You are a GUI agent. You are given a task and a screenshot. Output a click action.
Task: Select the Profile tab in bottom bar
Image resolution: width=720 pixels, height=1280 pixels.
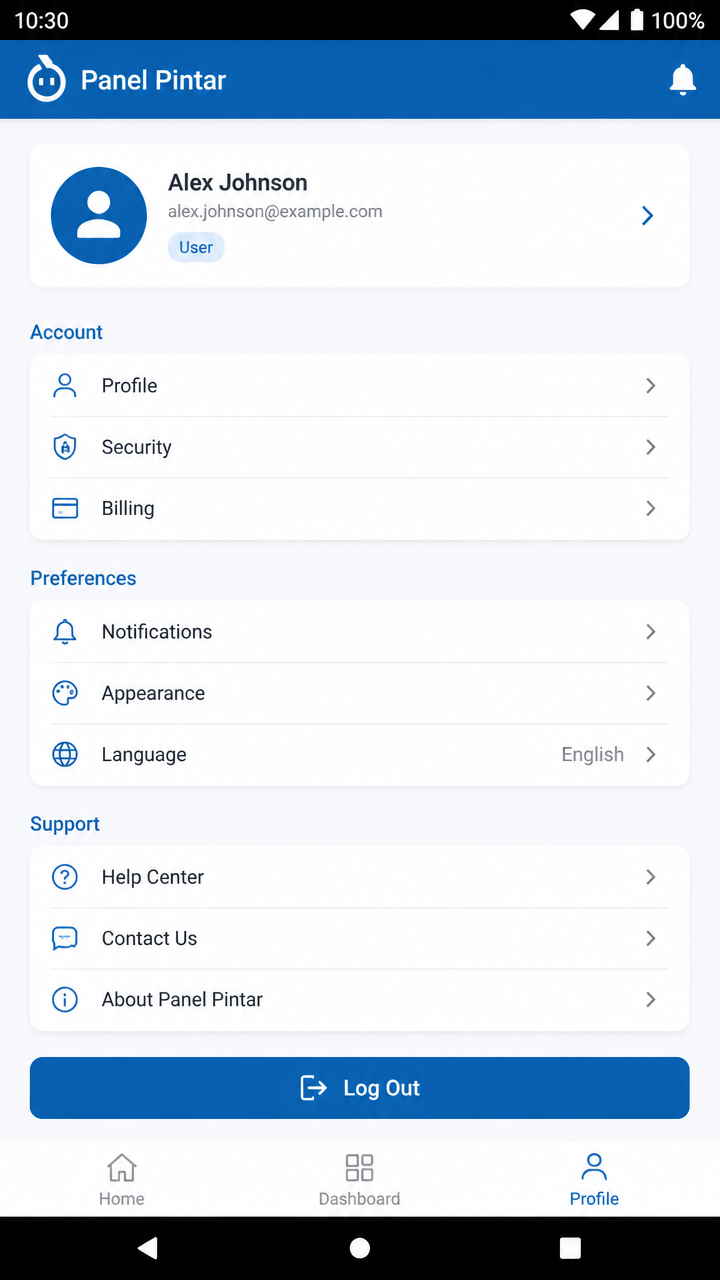click(594, 1179)
